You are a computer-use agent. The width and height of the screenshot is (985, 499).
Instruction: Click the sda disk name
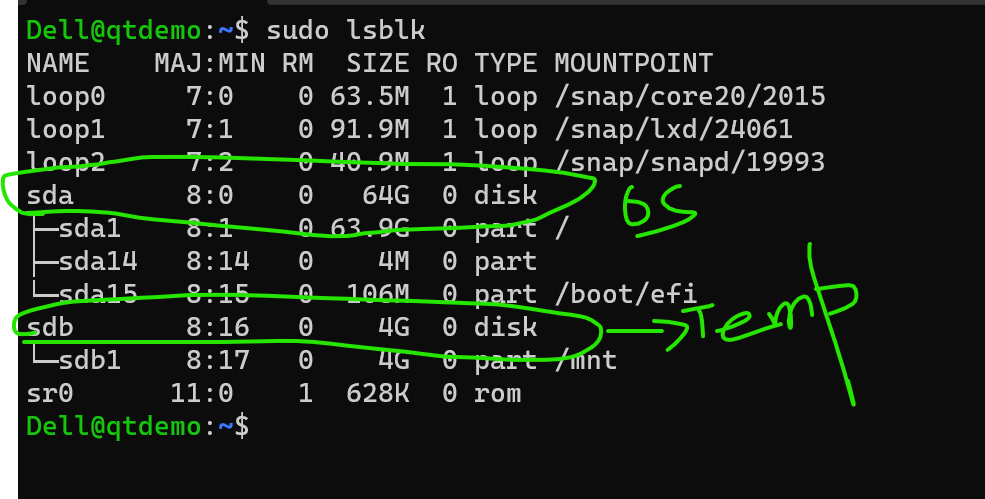[50, 195]
